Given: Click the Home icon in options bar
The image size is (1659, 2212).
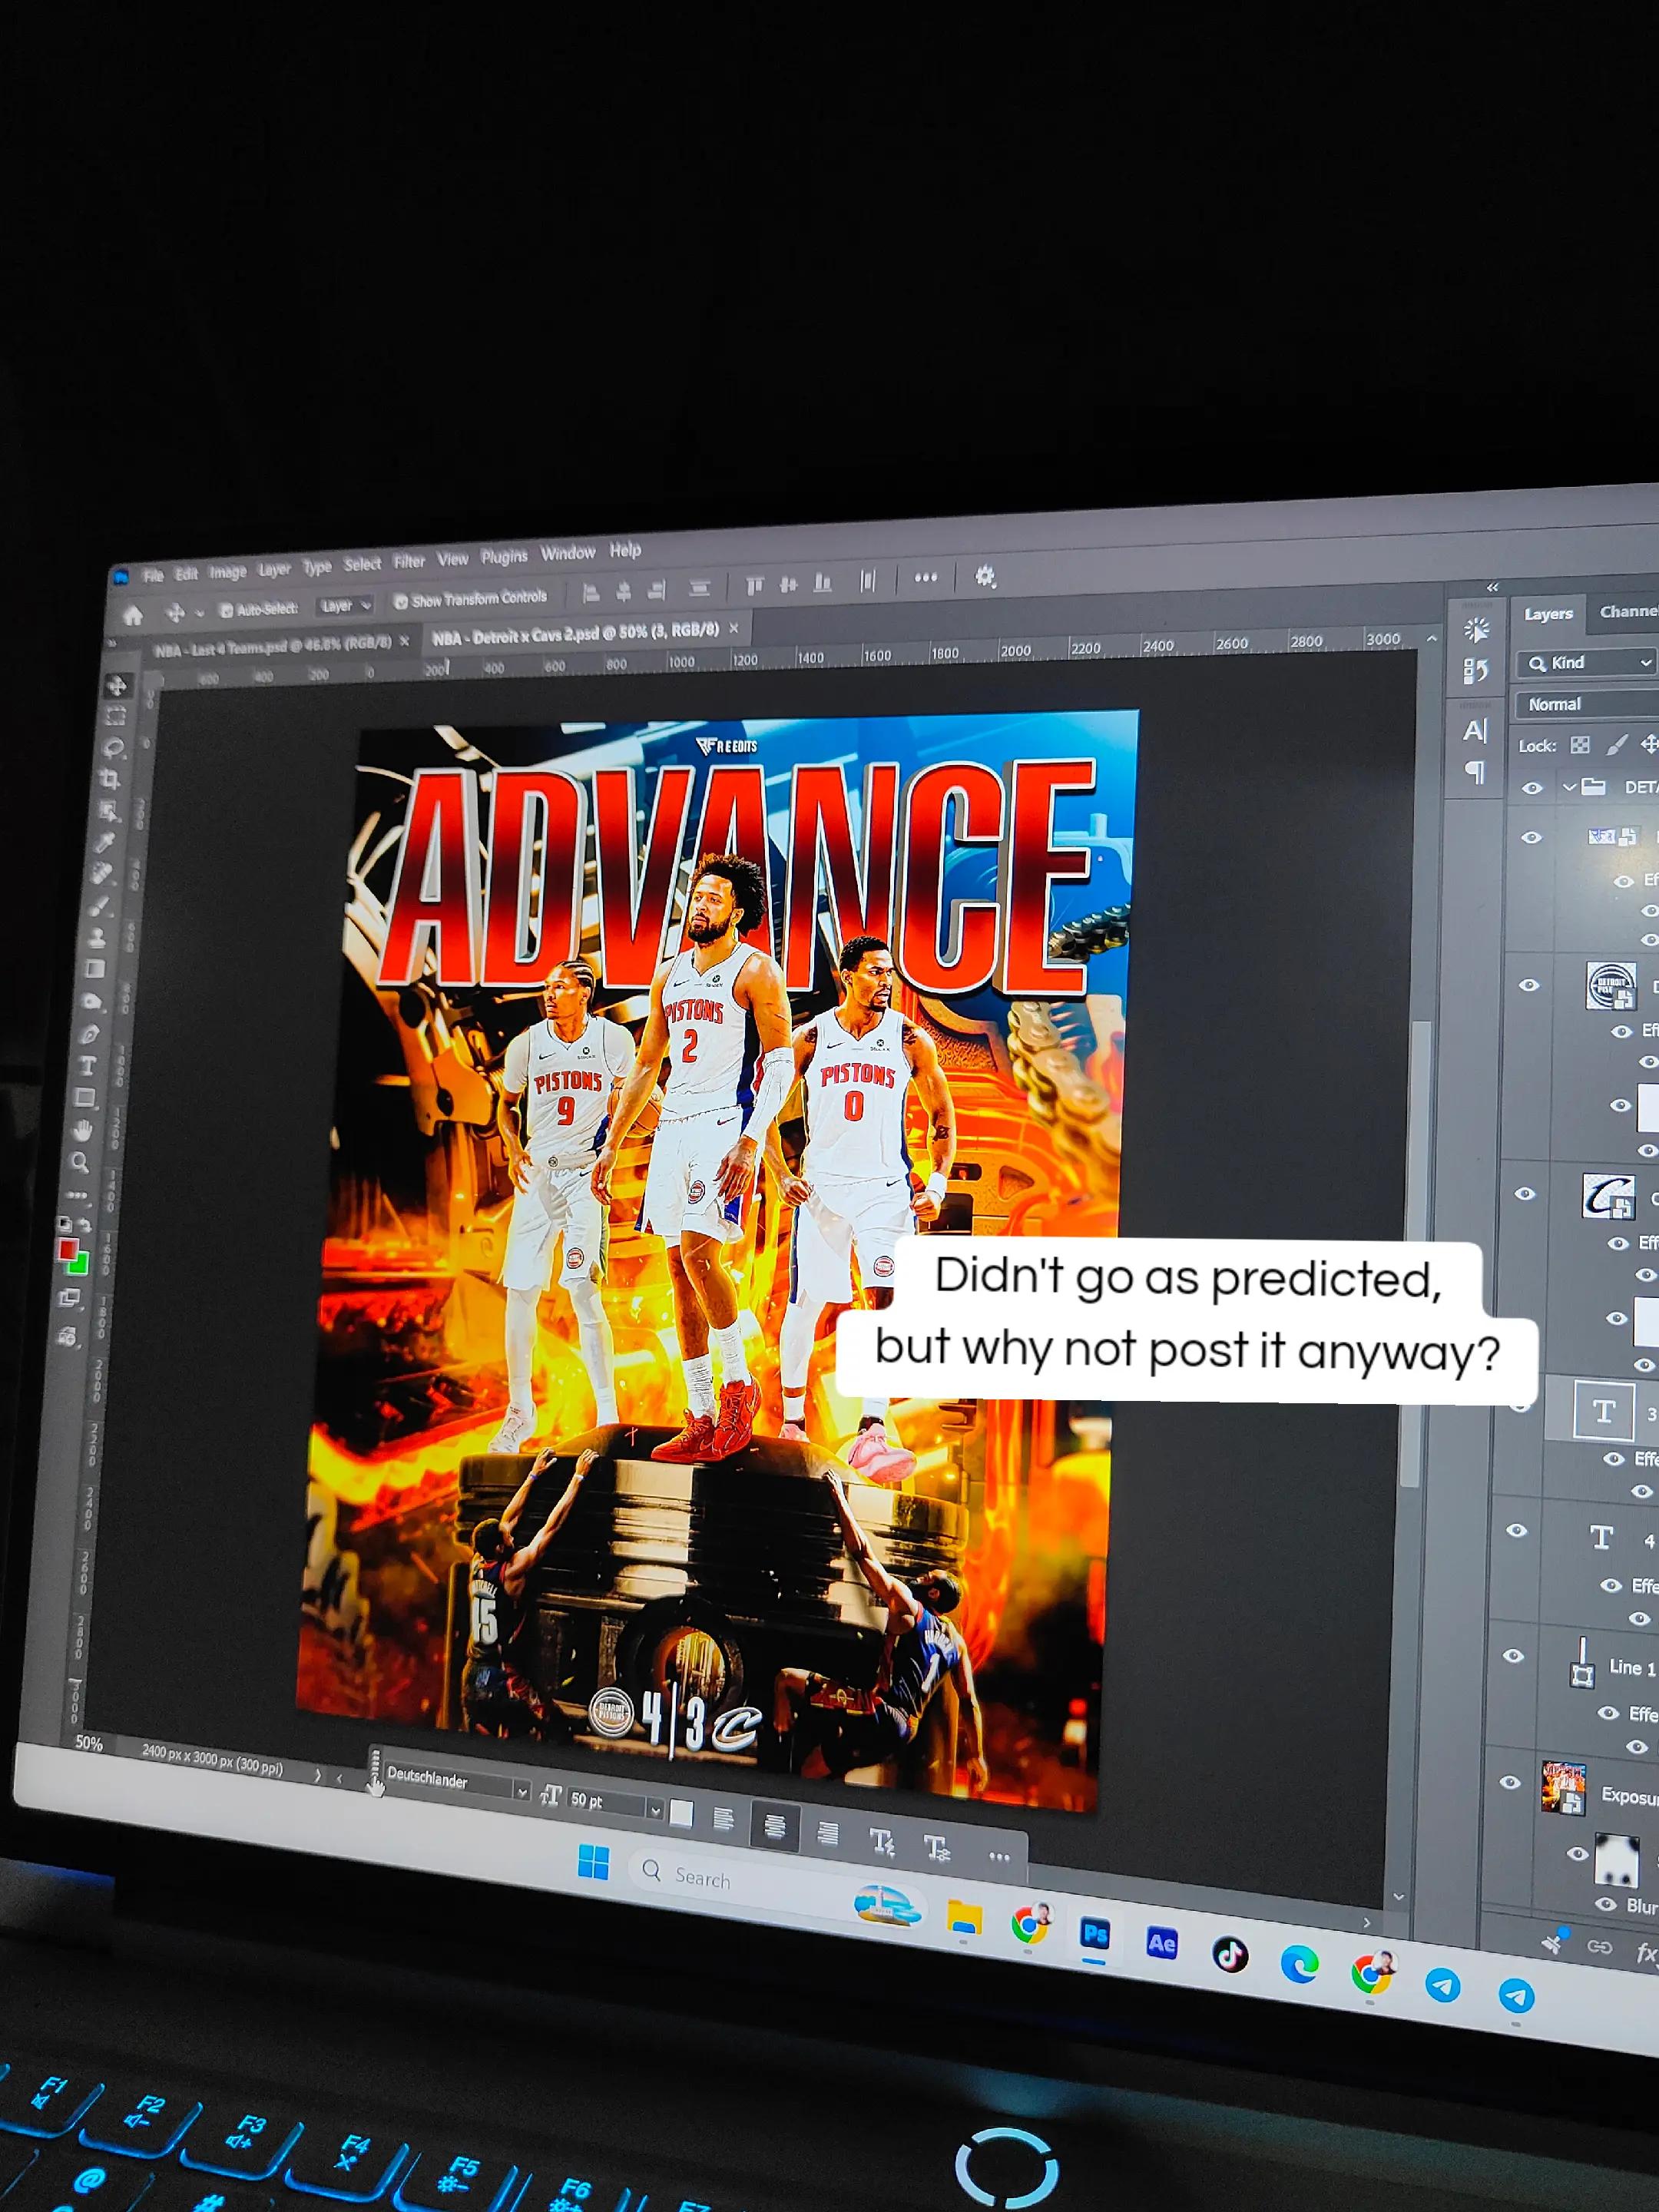Looking at the screenshot, I should (x=133, y=614).
